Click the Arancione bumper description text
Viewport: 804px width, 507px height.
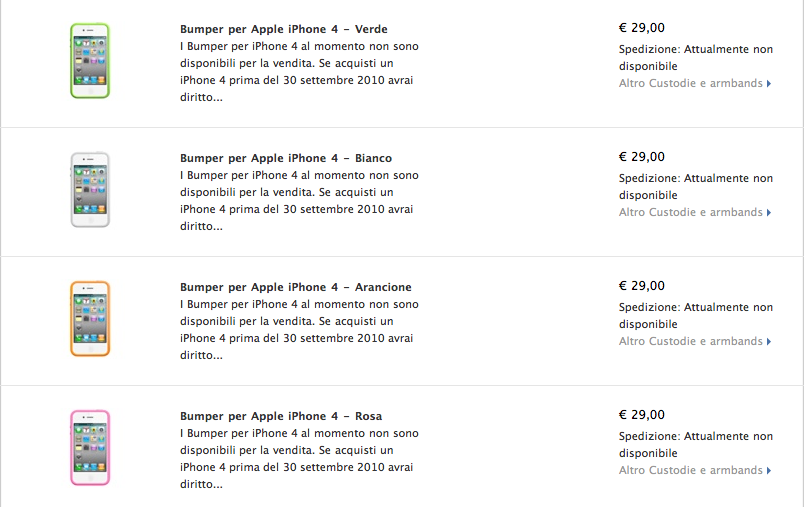pos(299,330)
